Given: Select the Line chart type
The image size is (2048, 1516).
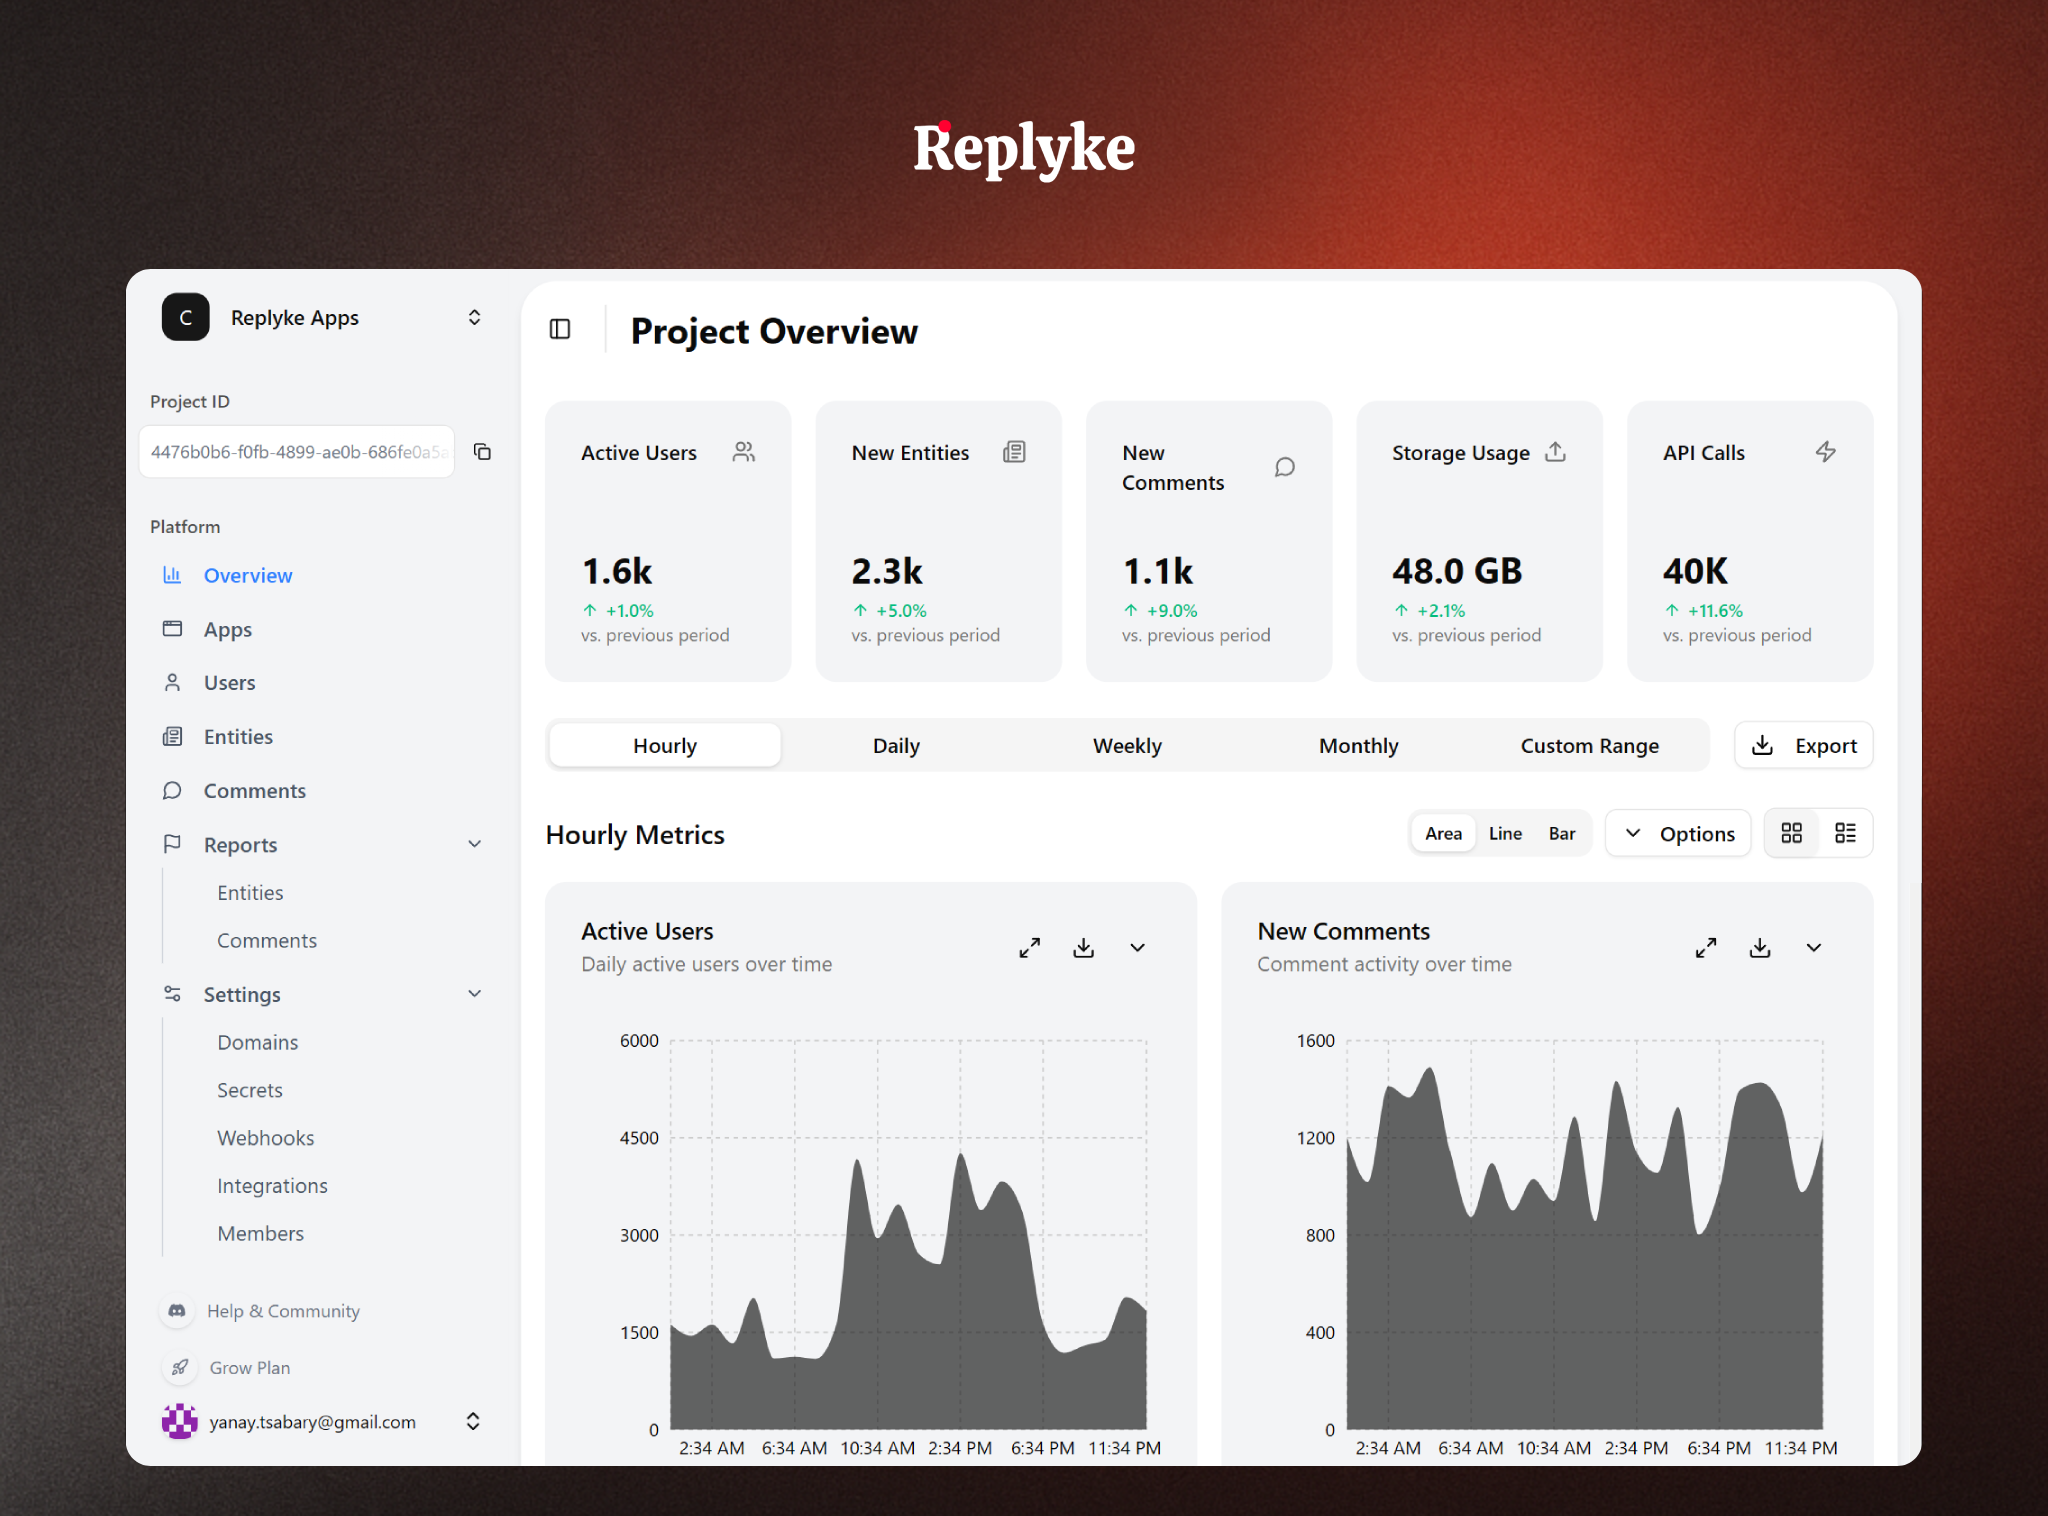Looking at the screenshot, I should pyautogui.click(x=1505, y=832).
